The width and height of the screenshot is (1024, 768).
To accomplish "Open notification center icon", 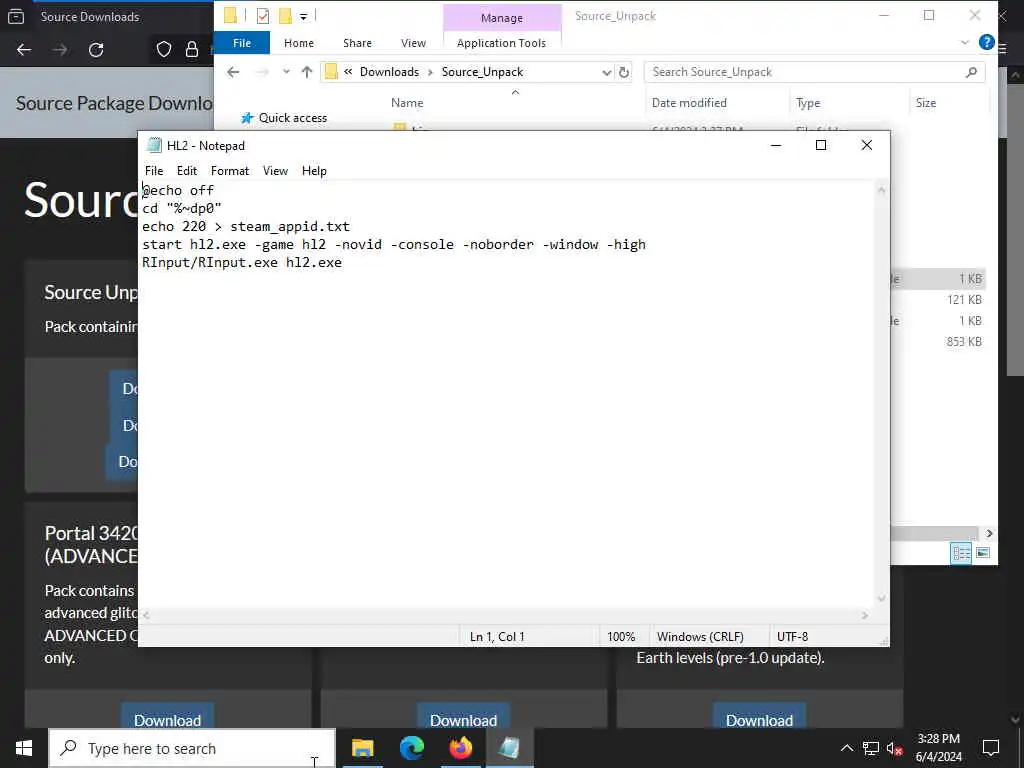I will pos(991,748).
